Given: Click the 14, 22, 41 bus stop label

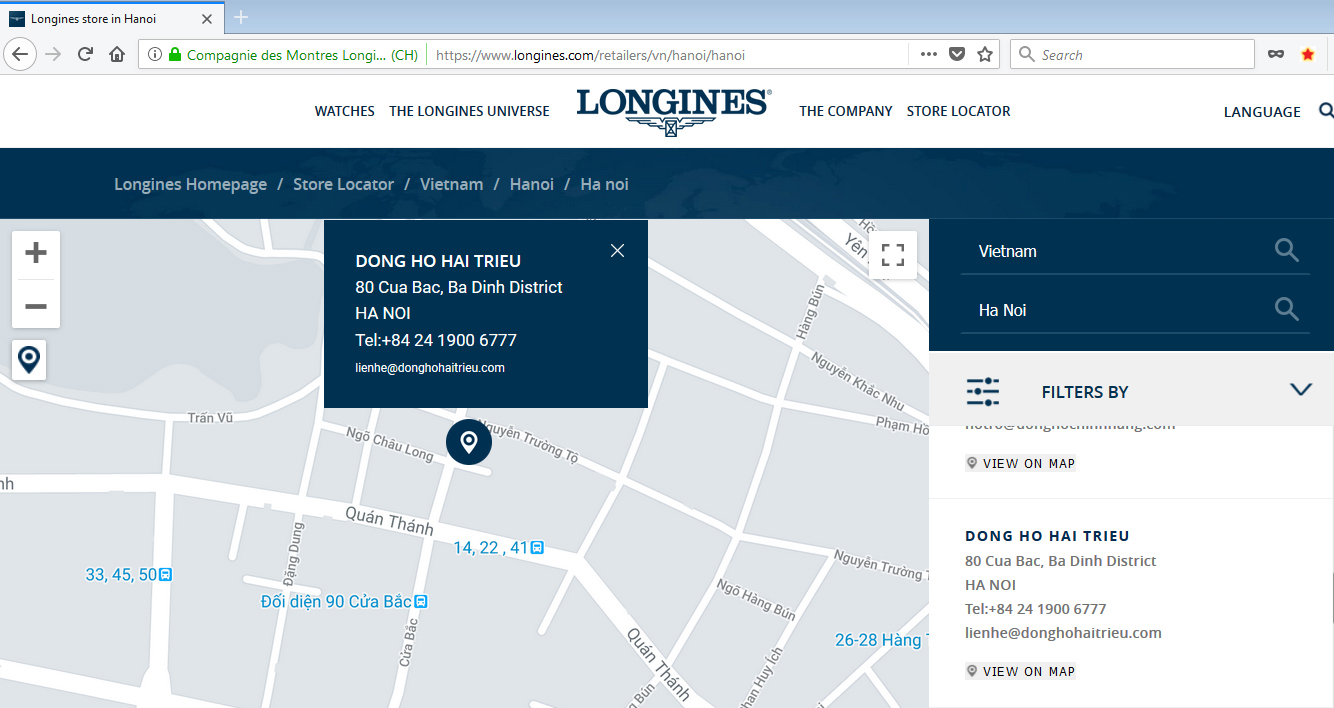Looking at the screenshot, I should [498, 547].
